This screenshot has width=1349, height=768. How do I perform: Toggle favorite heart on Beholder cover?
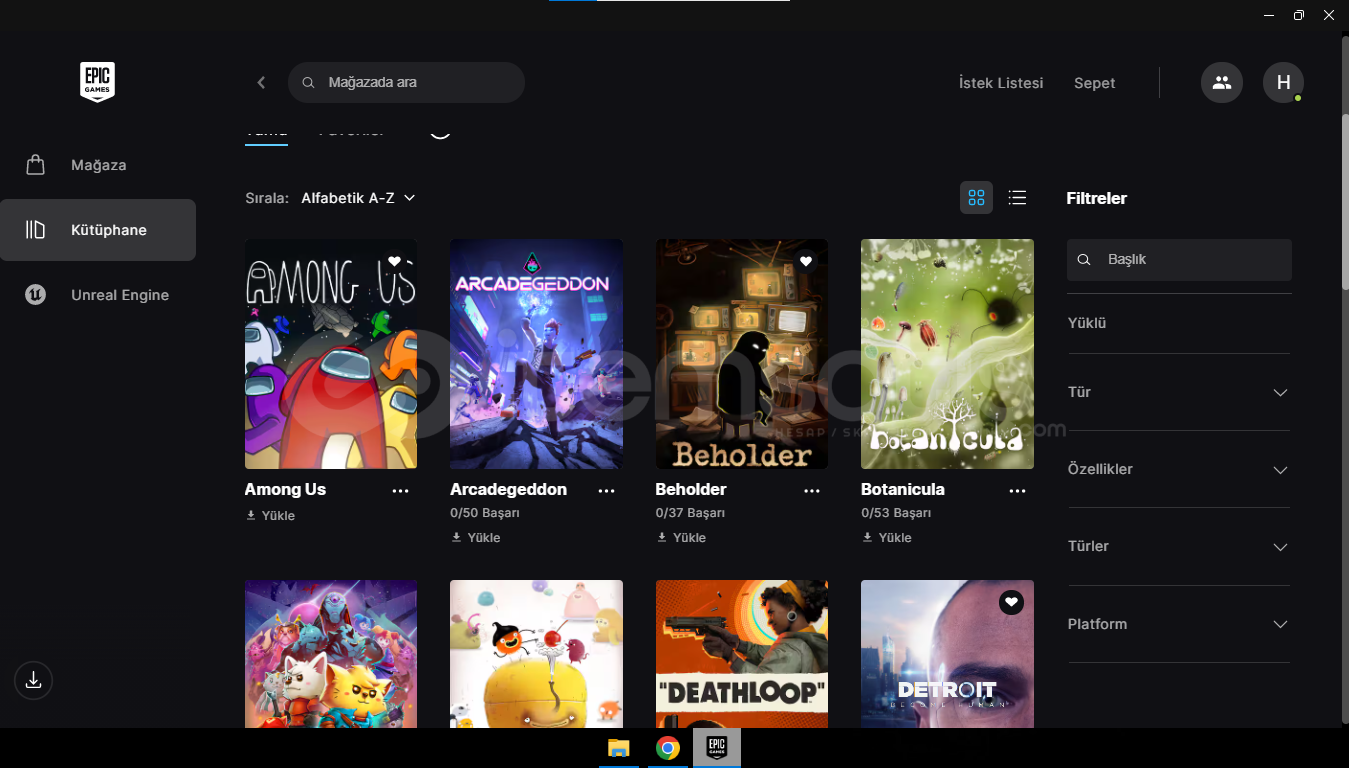pos(806,261)
